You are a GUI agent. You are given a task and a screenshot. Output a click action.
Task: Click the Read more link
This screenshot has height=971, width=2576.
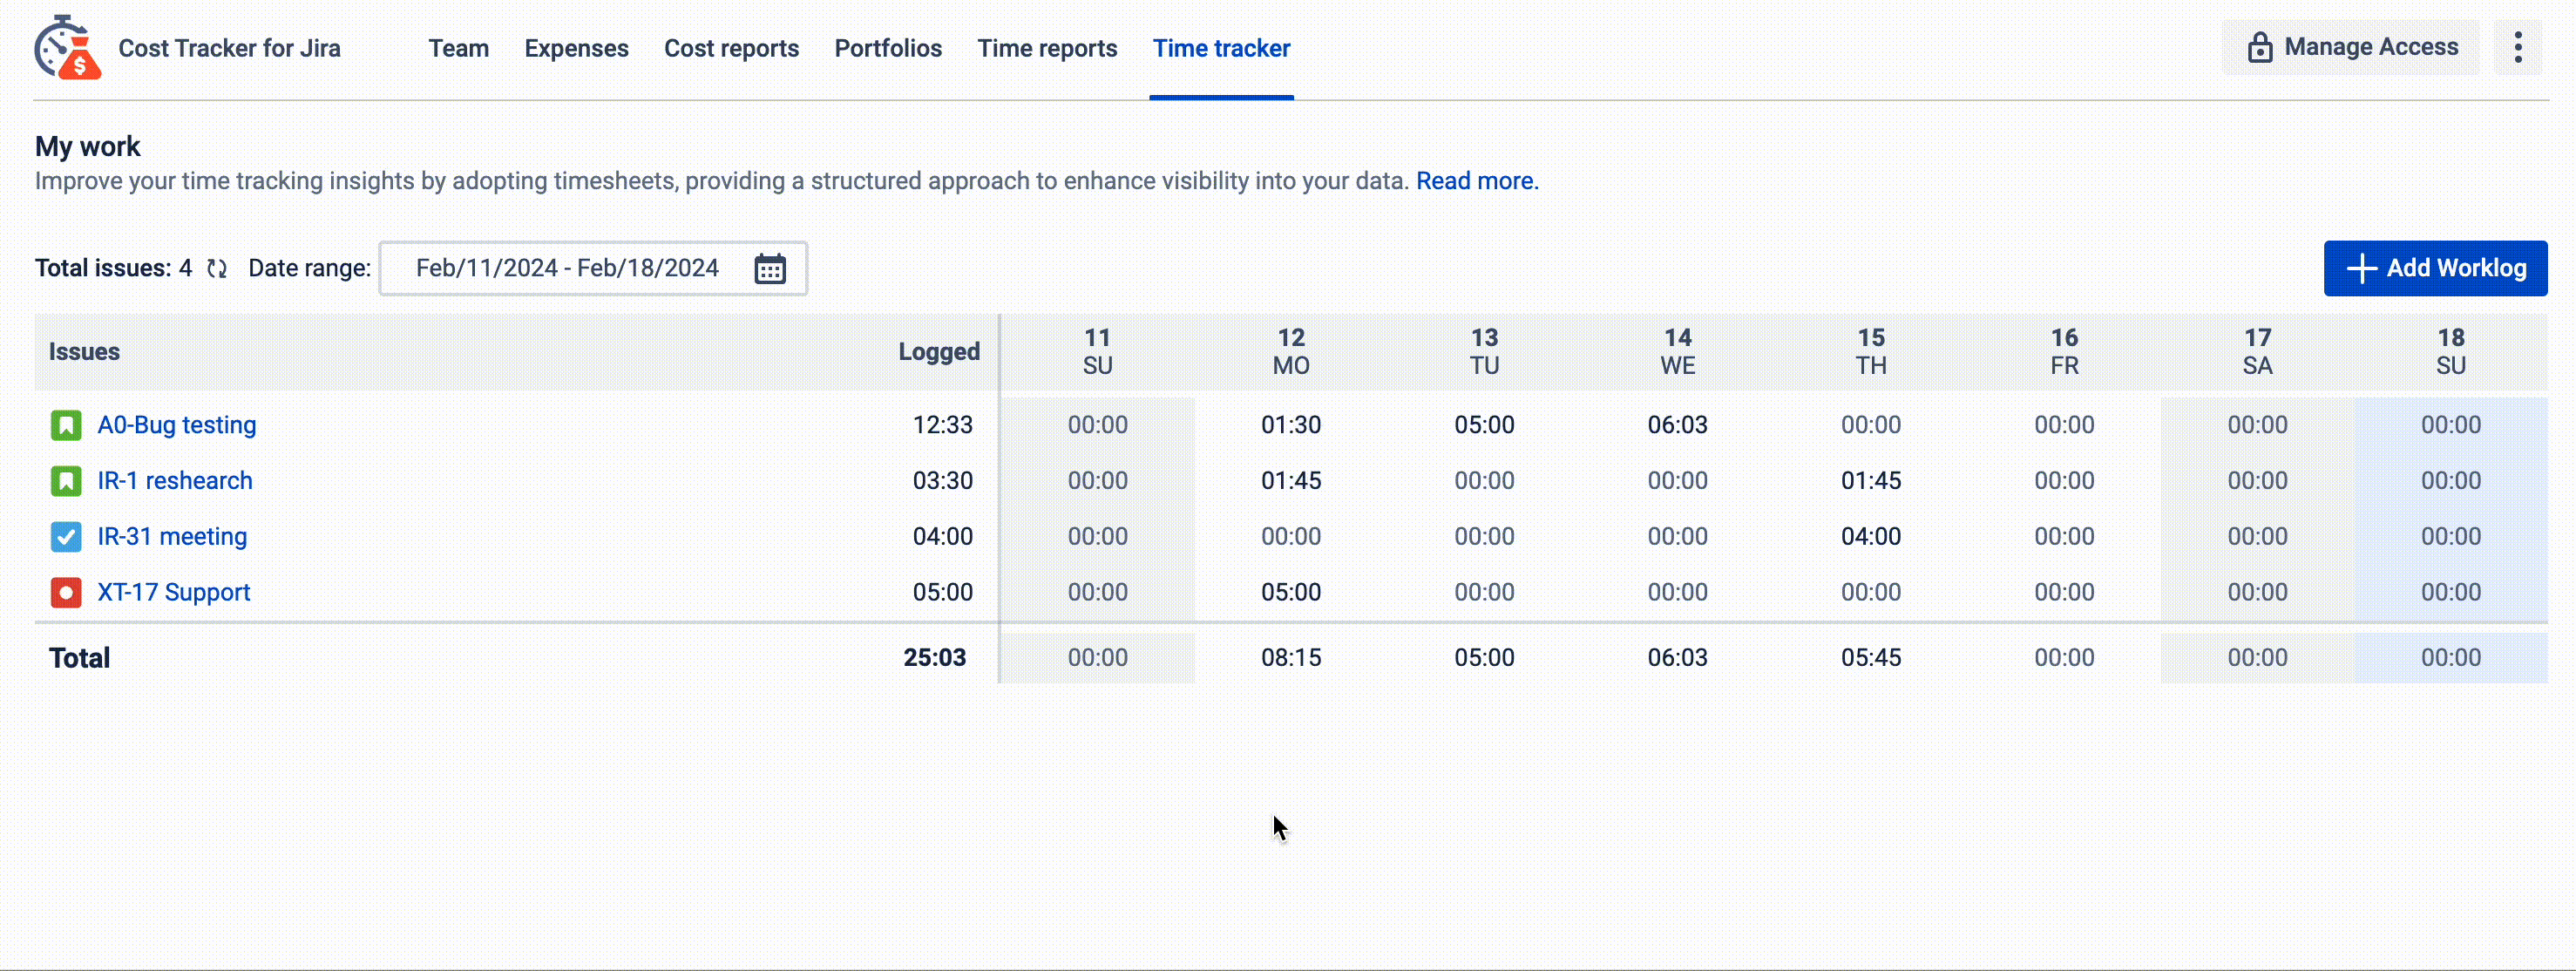pos(1474,180)
